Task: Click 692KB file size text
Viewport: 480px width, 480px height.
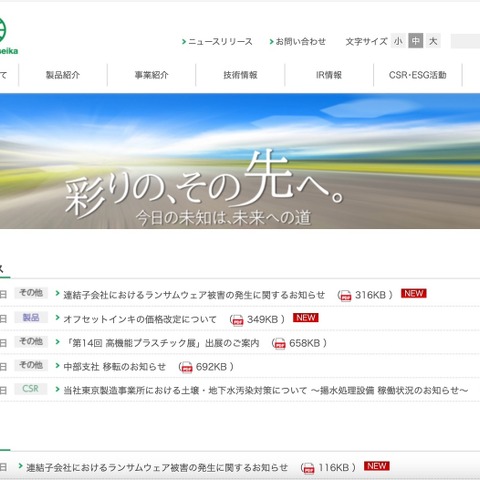Action: (x=211, y=367)
